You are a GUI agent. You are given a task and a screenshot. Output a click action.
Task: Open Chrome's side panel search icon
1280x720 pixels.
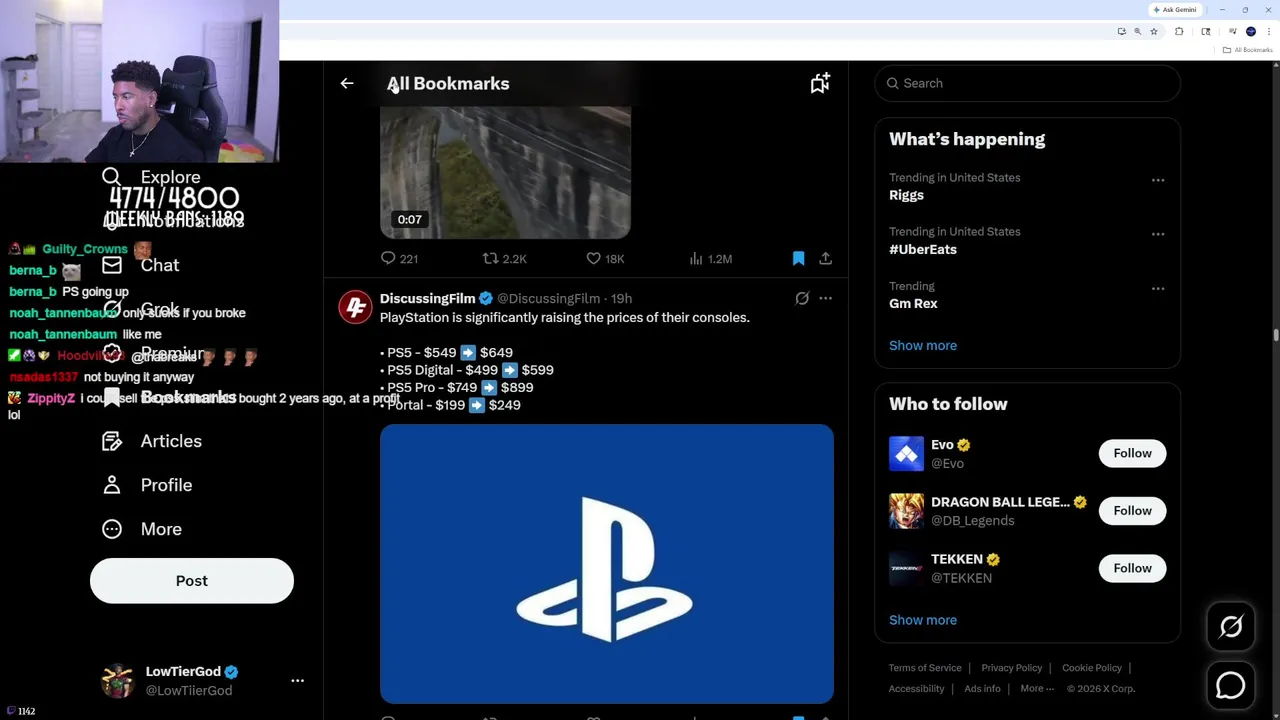[x=1206, y=31]
